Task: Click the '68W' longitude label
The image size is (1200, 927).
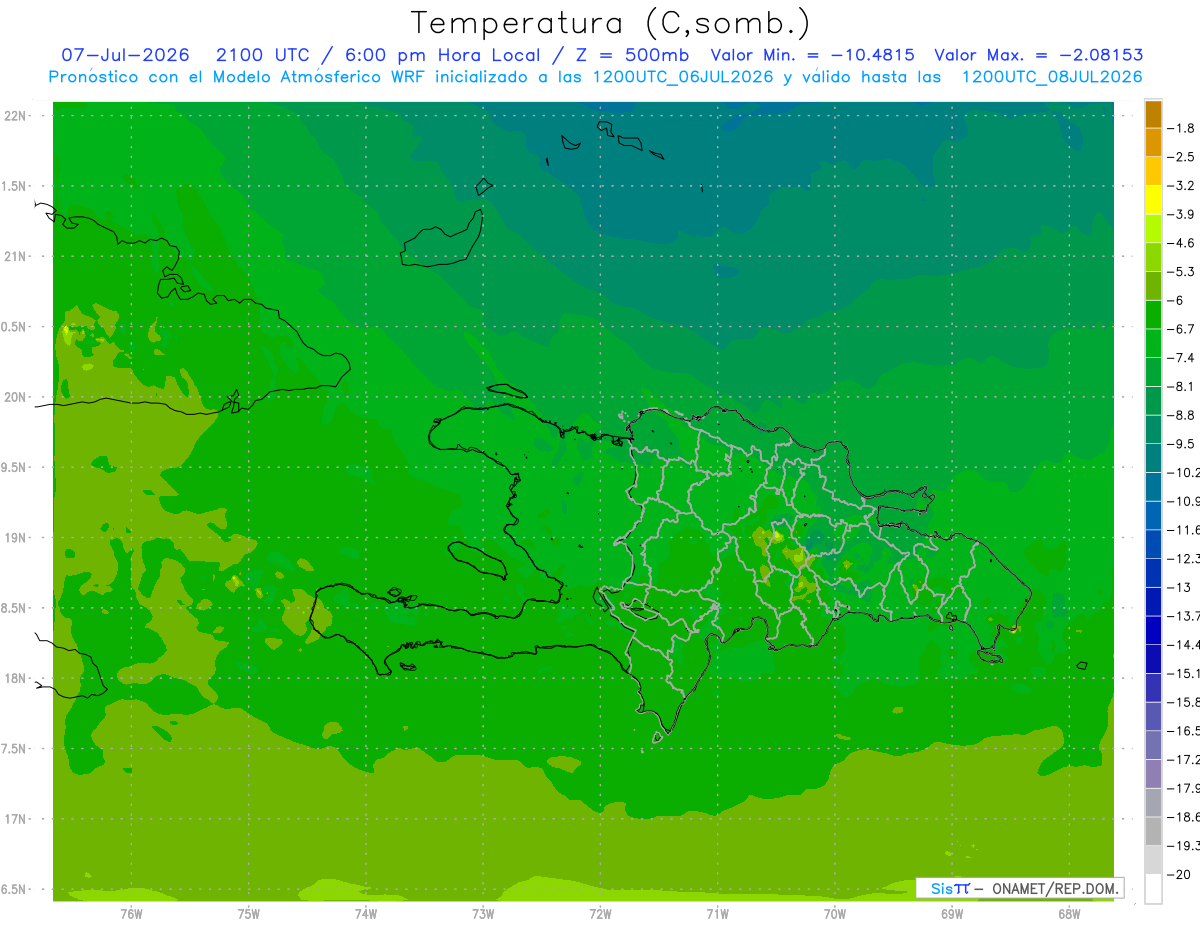Action: (x=1069, y=913)
